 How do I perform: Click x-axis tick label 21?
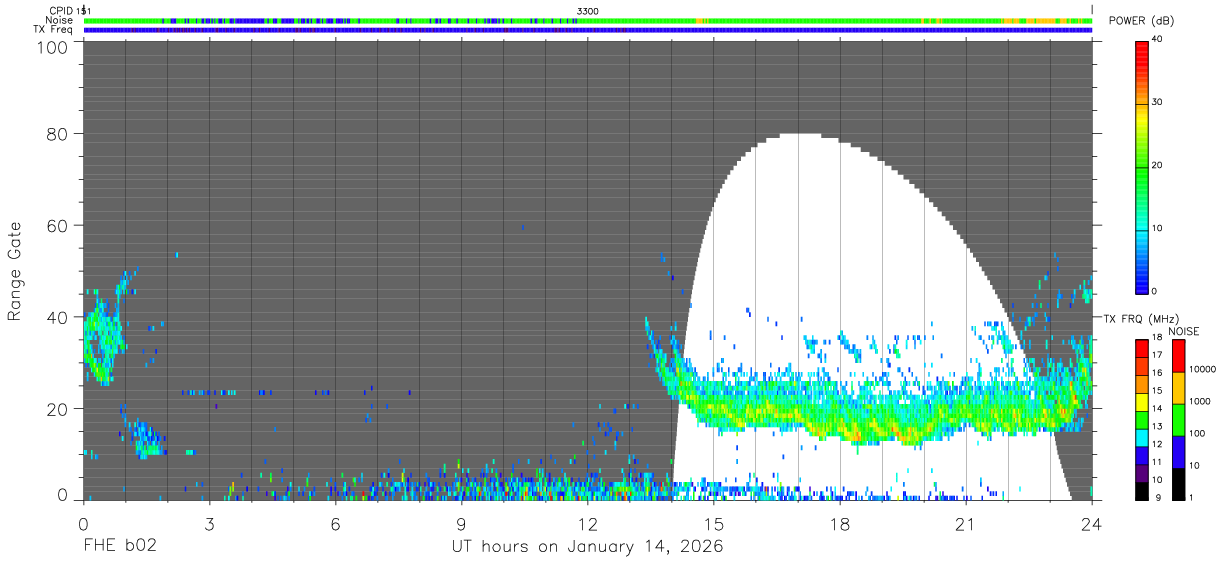(965, 524)
